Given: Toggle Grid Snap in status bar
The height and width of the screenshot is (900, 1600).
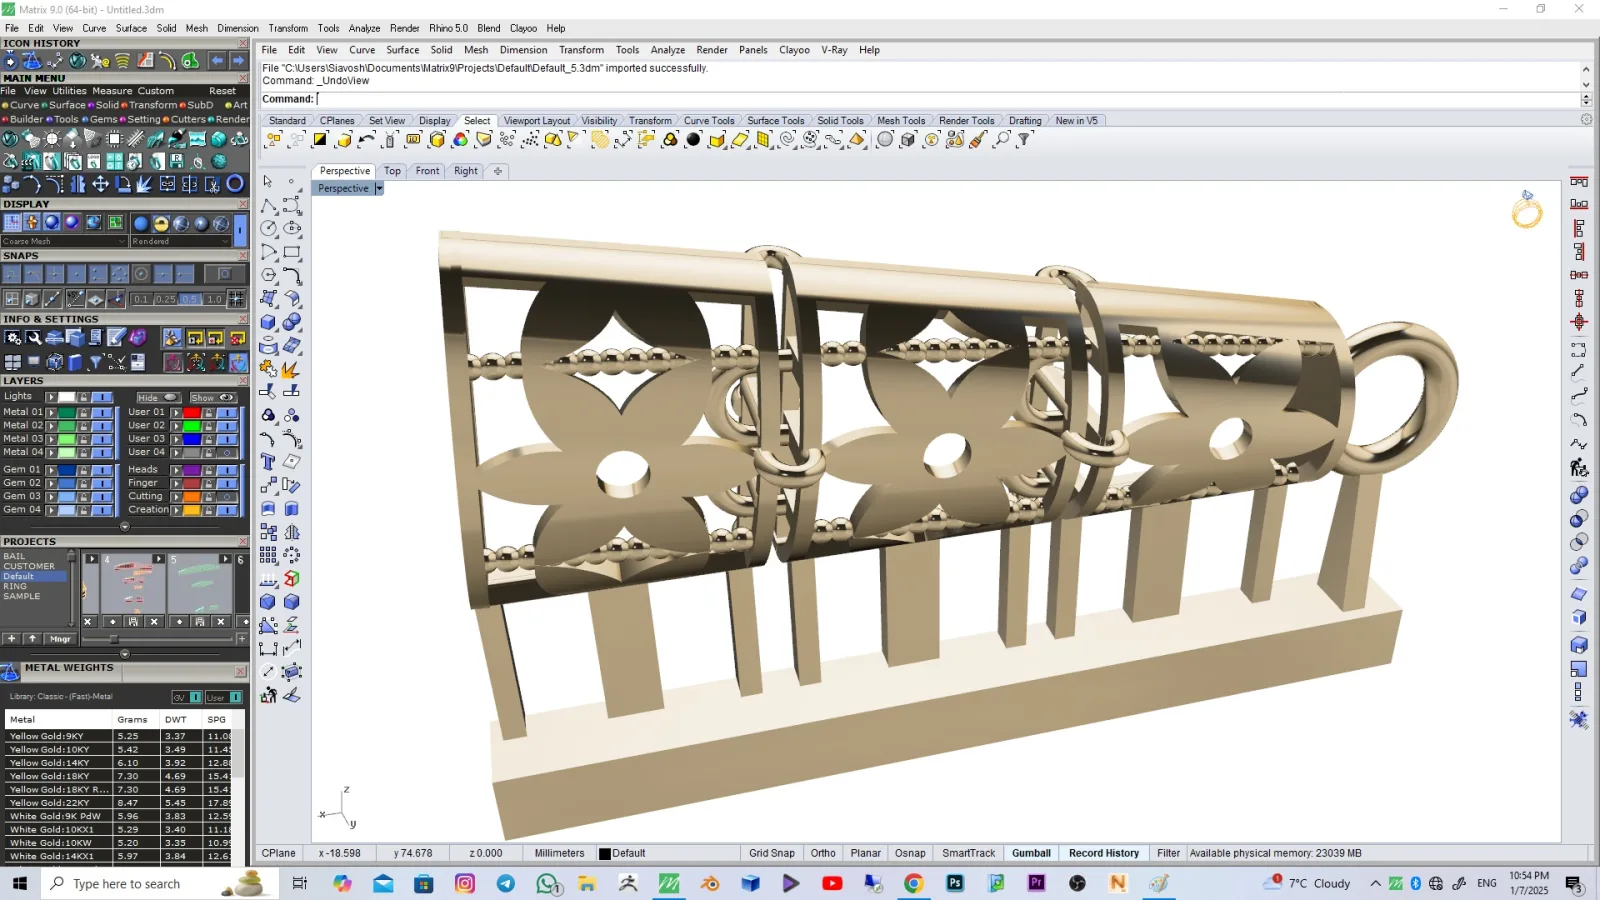Looking at the screenshot, I should coord(772,853).
